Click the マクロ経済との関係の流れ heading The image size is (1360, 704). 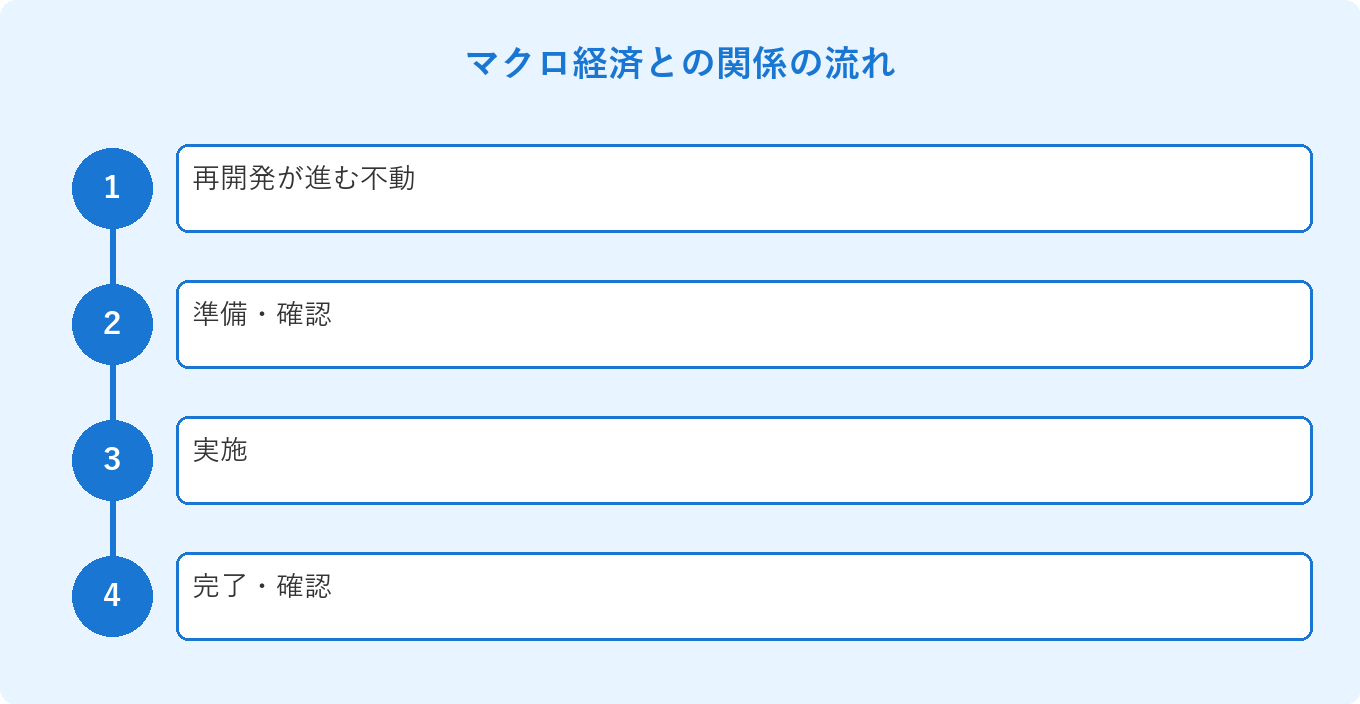[680, 63]
